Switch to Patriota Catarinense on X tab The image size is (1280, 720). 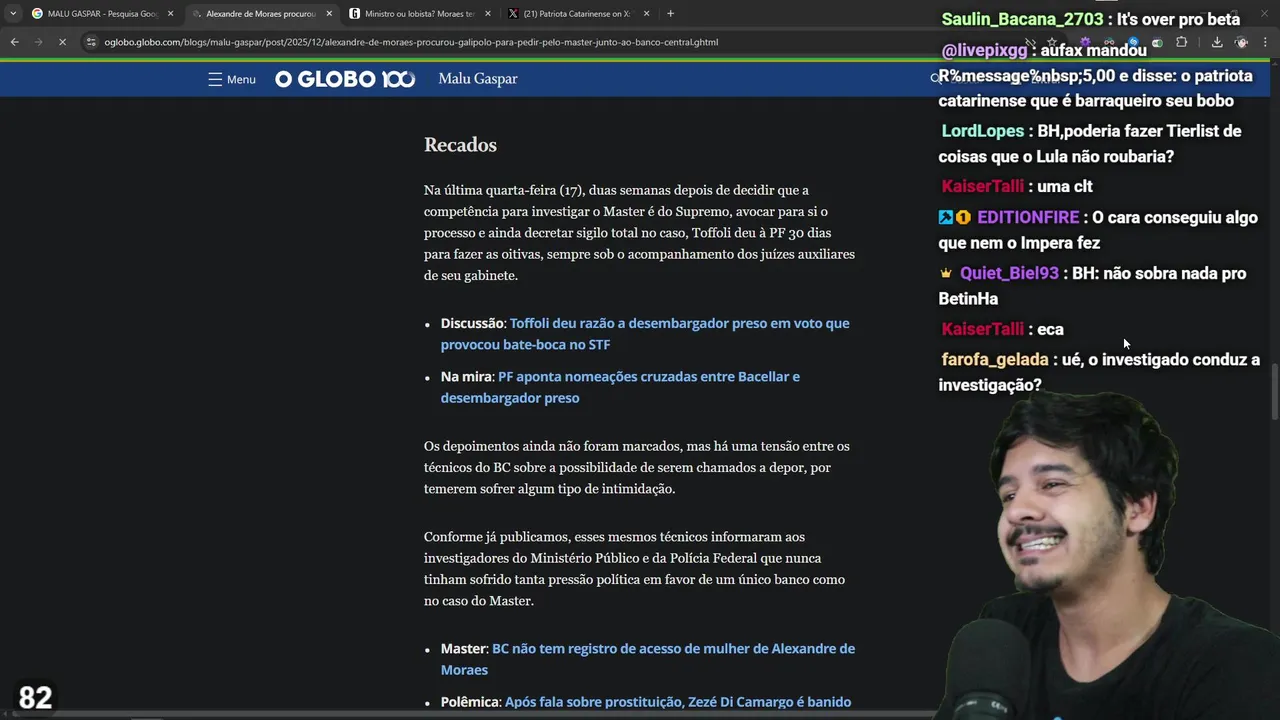579,14
